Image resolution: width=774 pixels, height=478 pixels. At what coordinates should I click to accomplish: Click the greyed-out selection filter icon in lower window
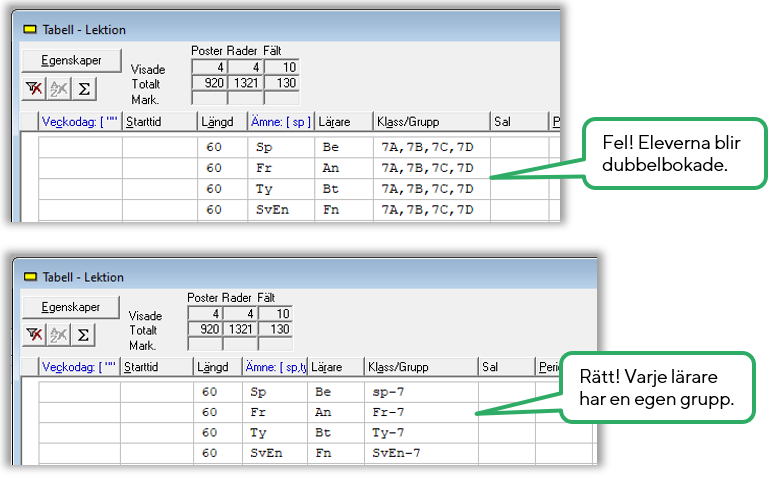point(59,333)
